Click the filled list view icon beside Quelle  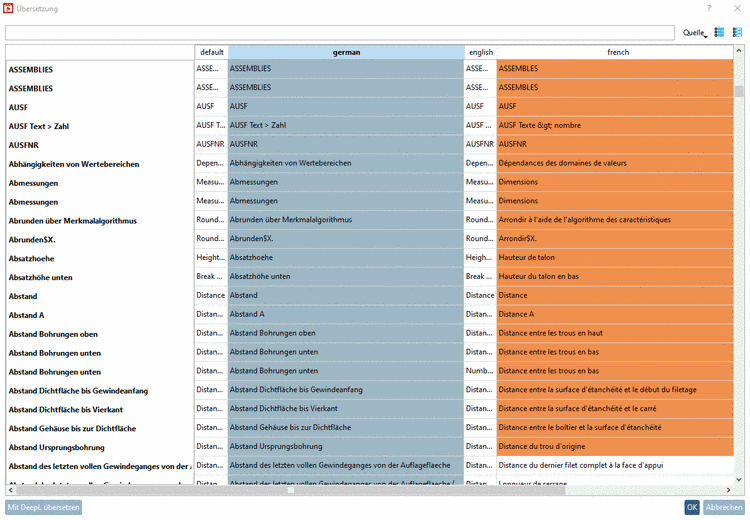pyautogui.click(x=719, y=32)
